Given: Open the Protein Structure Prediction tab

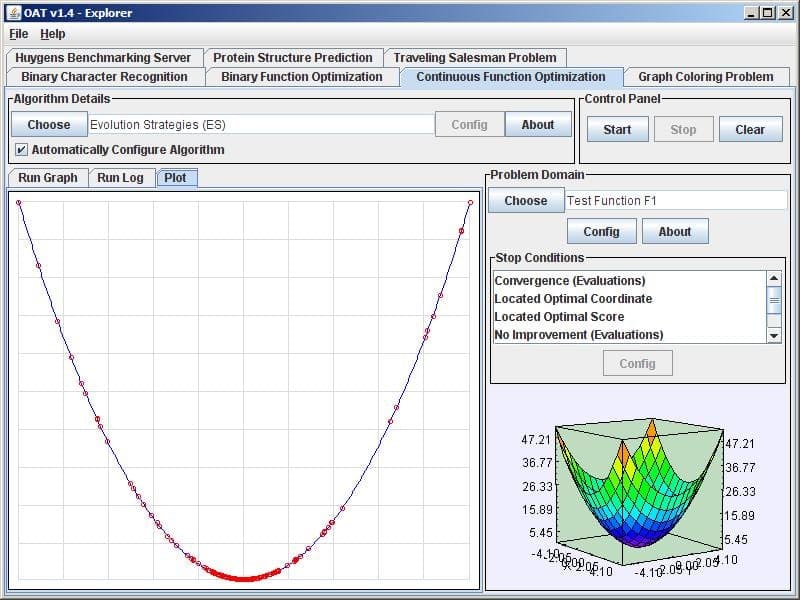Looking at the screenshot, I should click(292, 58).
